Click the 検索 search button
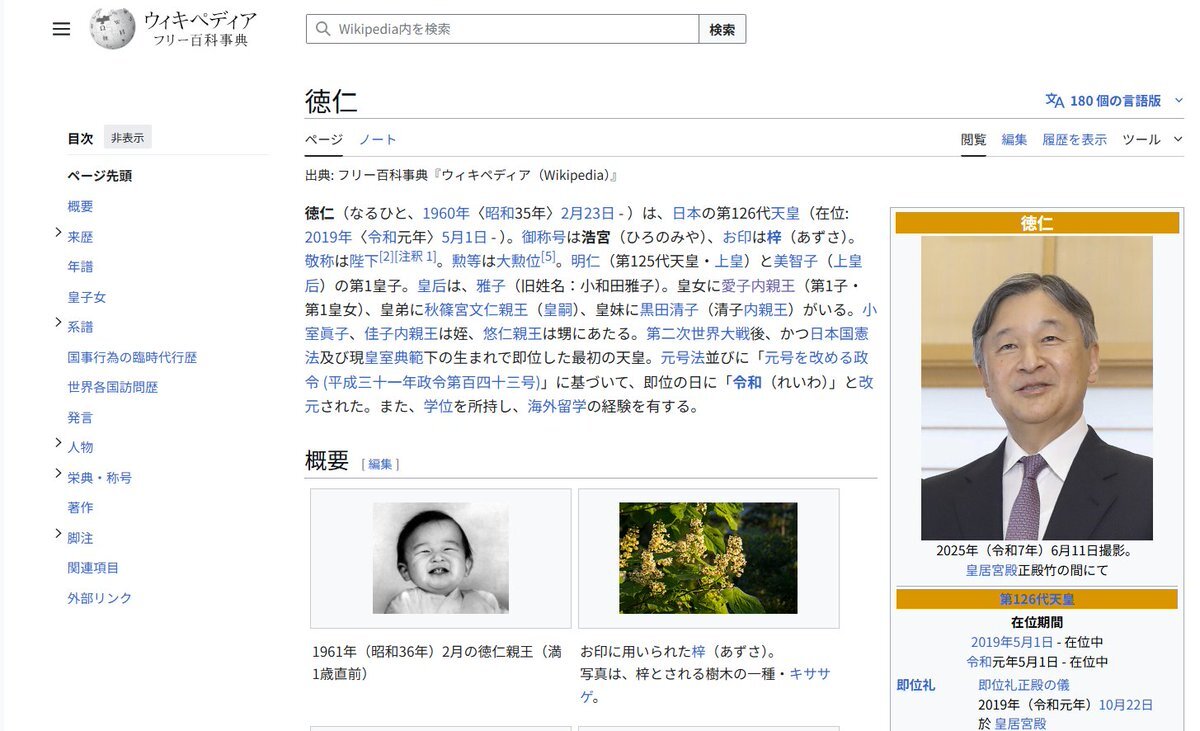1200x731 pixels. [722, 29]
